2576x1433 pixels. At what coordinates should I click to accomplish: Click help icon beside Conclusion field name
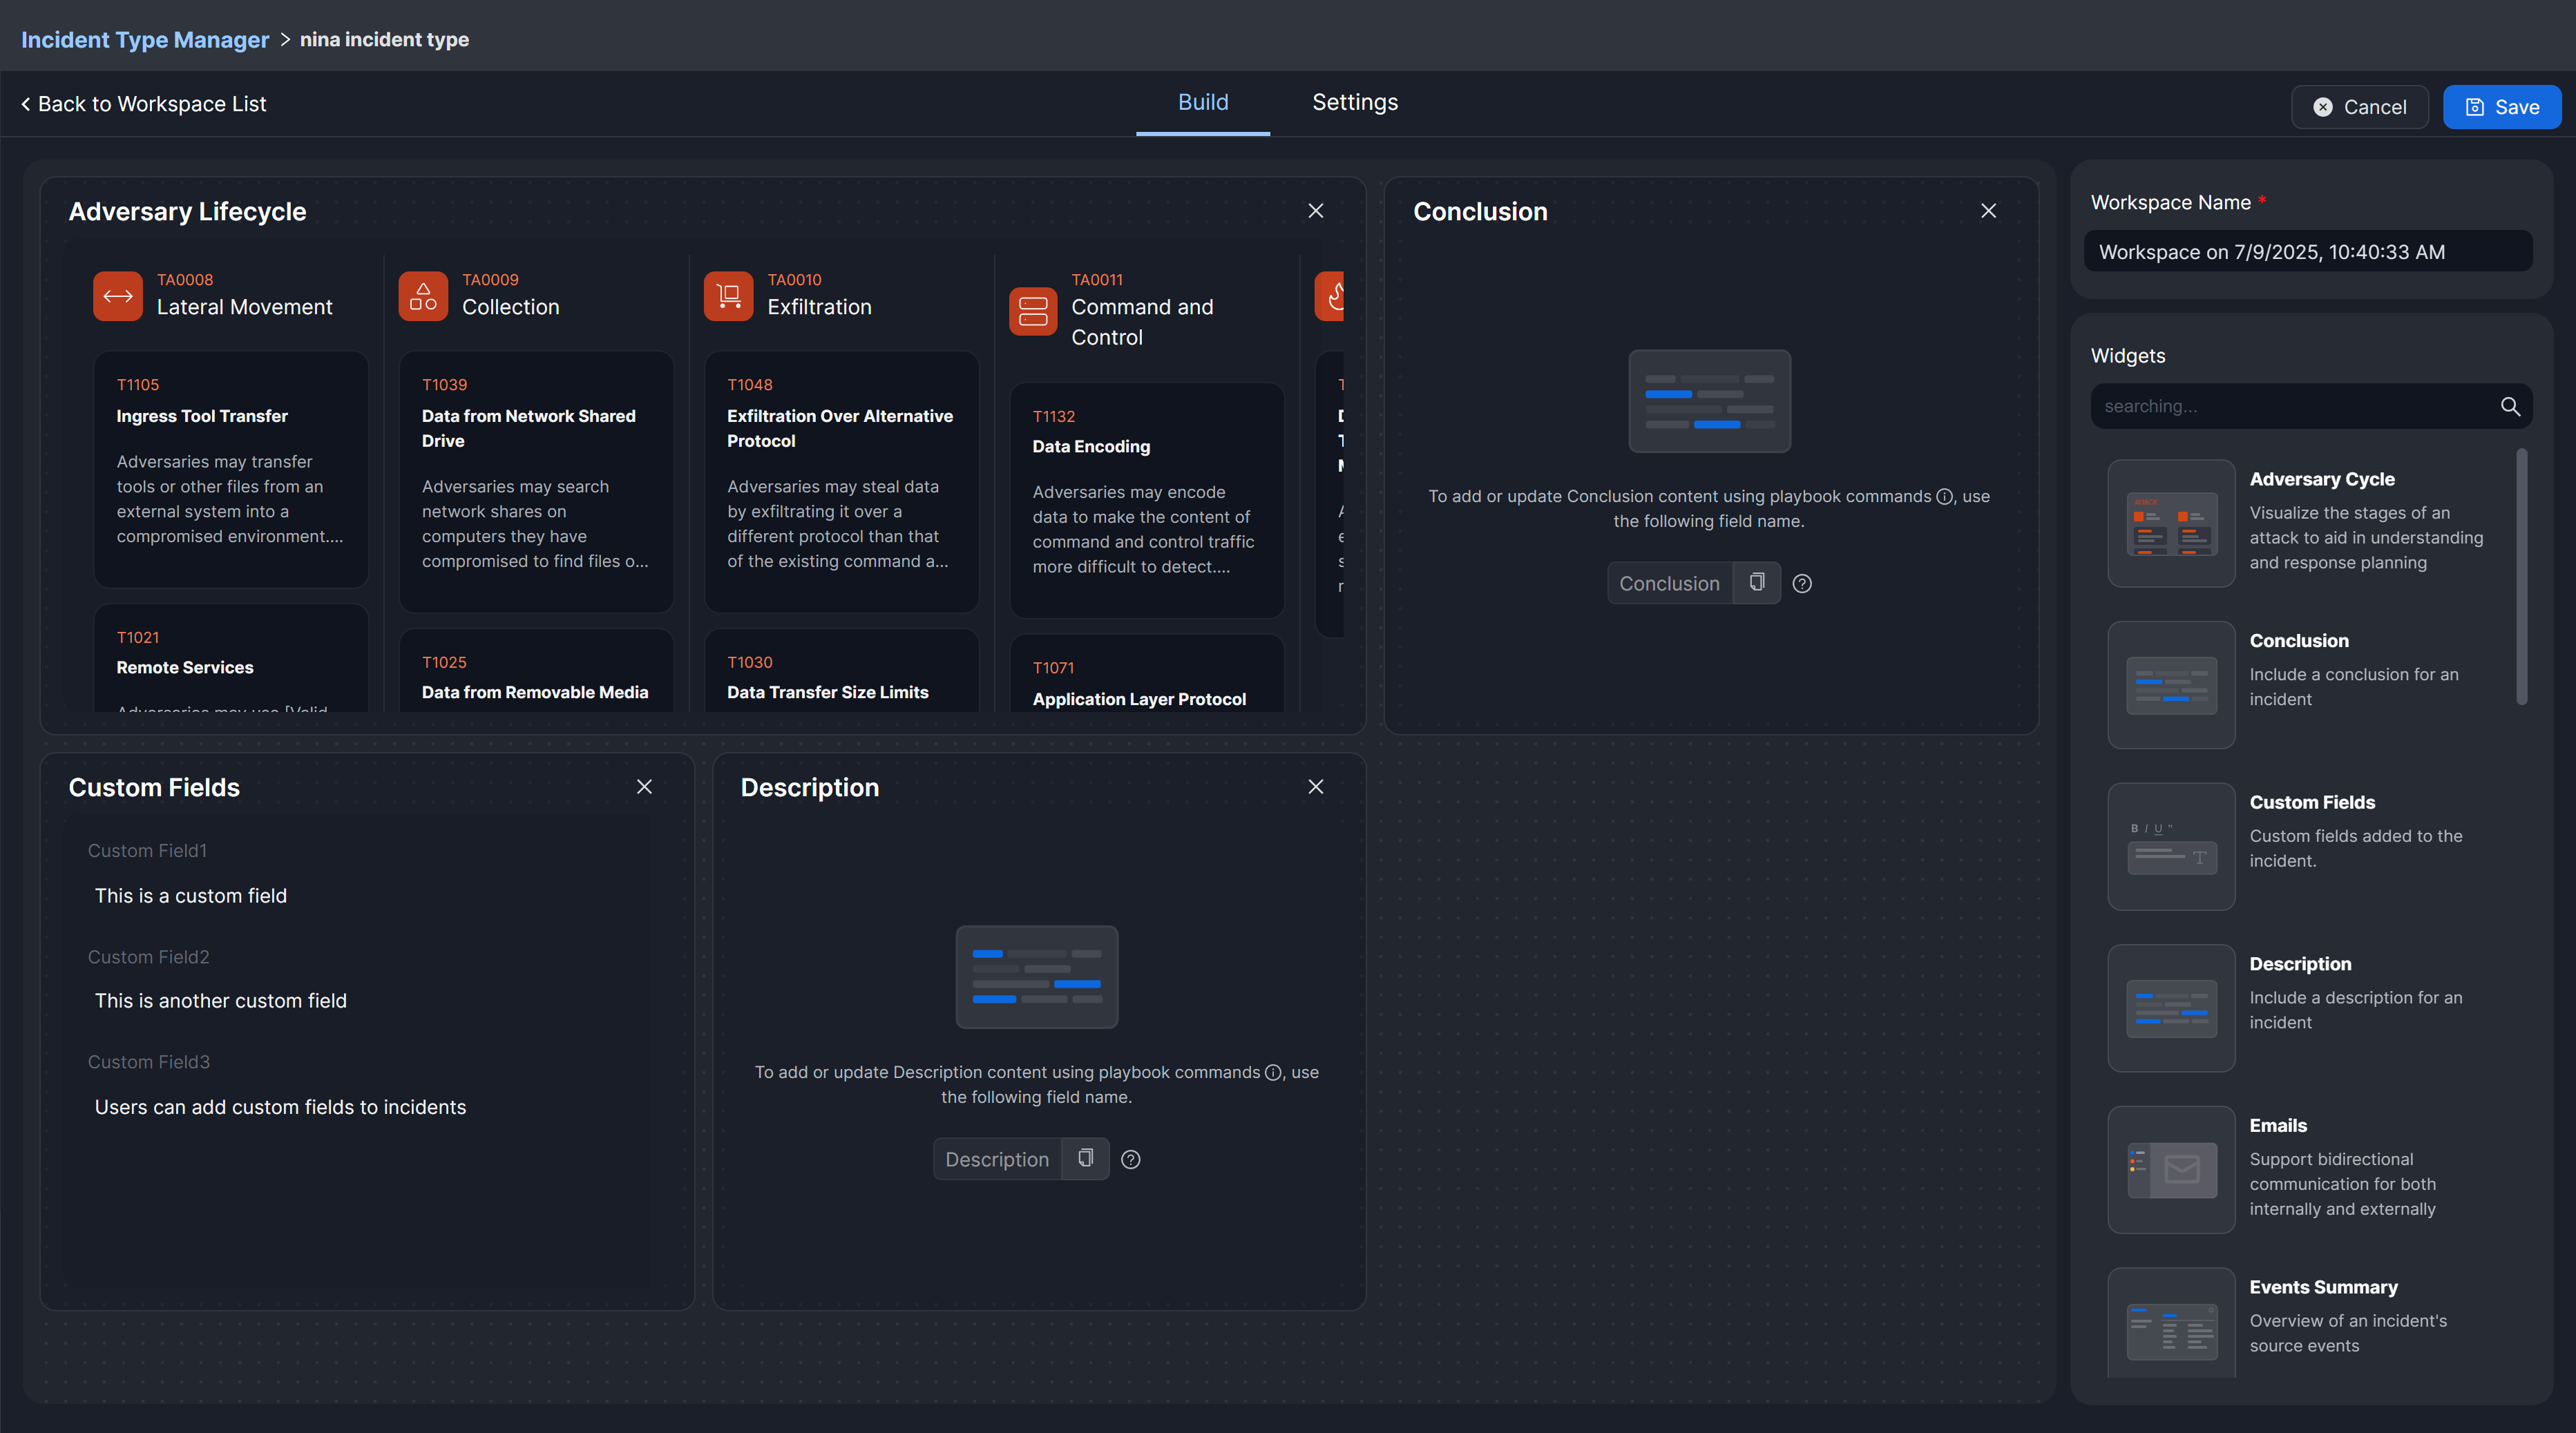[x=1802, y=584]
